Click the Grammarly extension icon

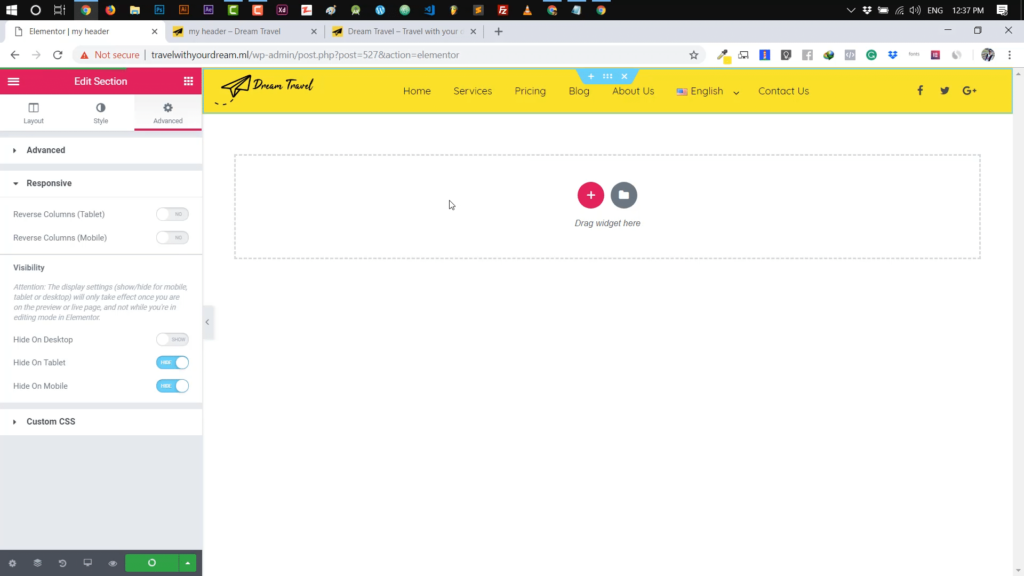[871, 56]
